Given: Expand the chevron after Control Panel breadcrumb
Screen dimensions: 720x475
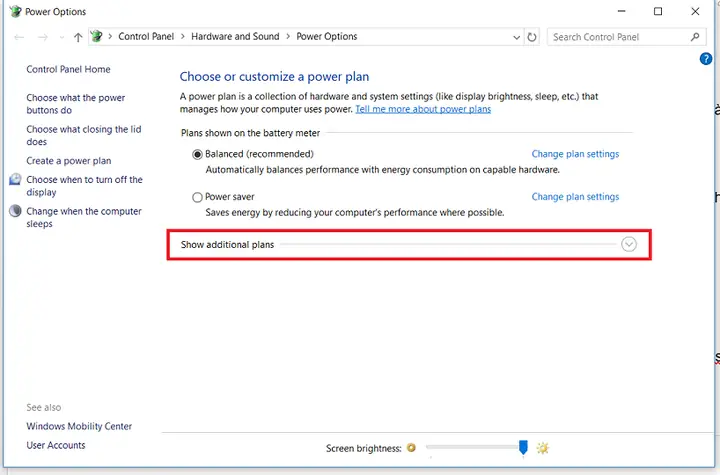Looking at the screenshot, I should (183, 37).
